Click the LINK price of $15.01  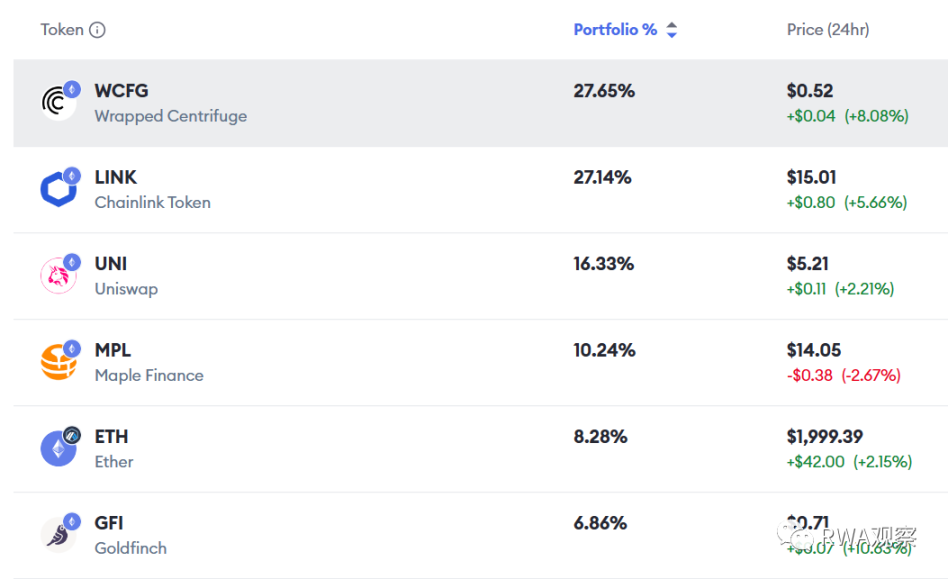tap(812, 178)
